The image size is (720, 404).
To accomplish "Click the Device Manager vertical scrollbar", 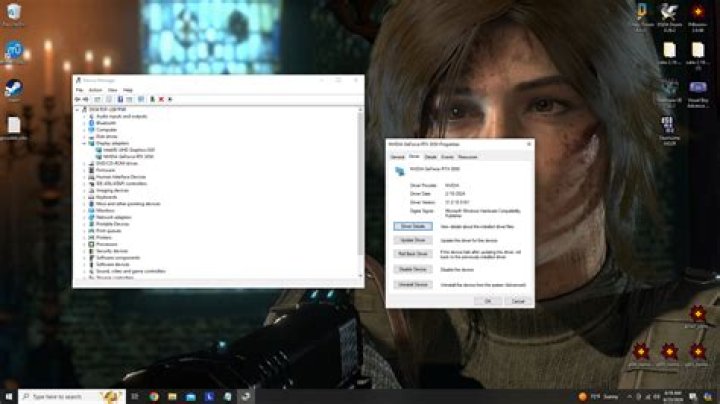I will pyautogui.click(x=360, y=184).
